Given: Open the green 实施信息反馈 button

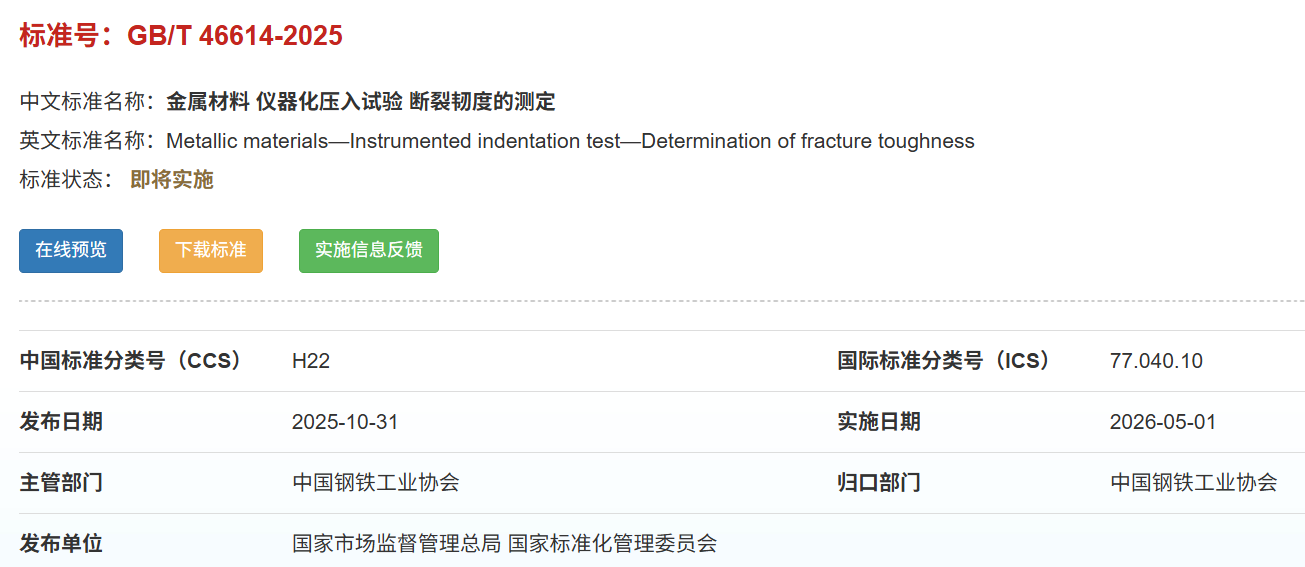Looking at the screenshot, I should pyautogui.click(x=368, y=250).
